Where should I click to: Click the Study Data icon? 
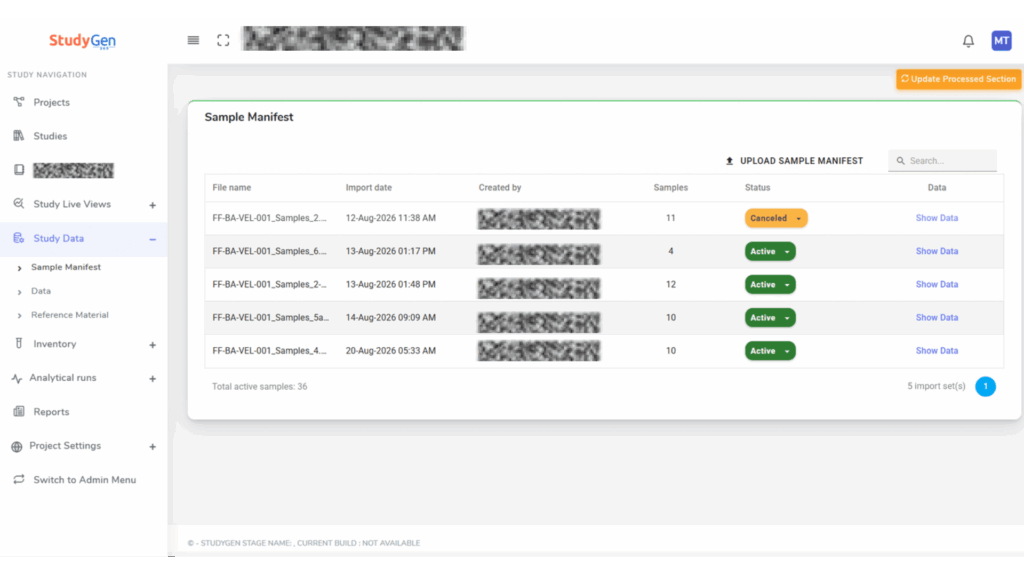point(19,238)
